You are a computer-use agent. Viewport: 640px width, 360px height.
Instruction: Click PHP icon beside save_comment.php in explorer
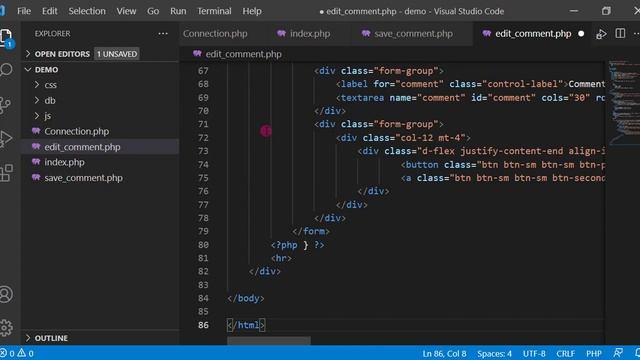[x=36, y=178]
